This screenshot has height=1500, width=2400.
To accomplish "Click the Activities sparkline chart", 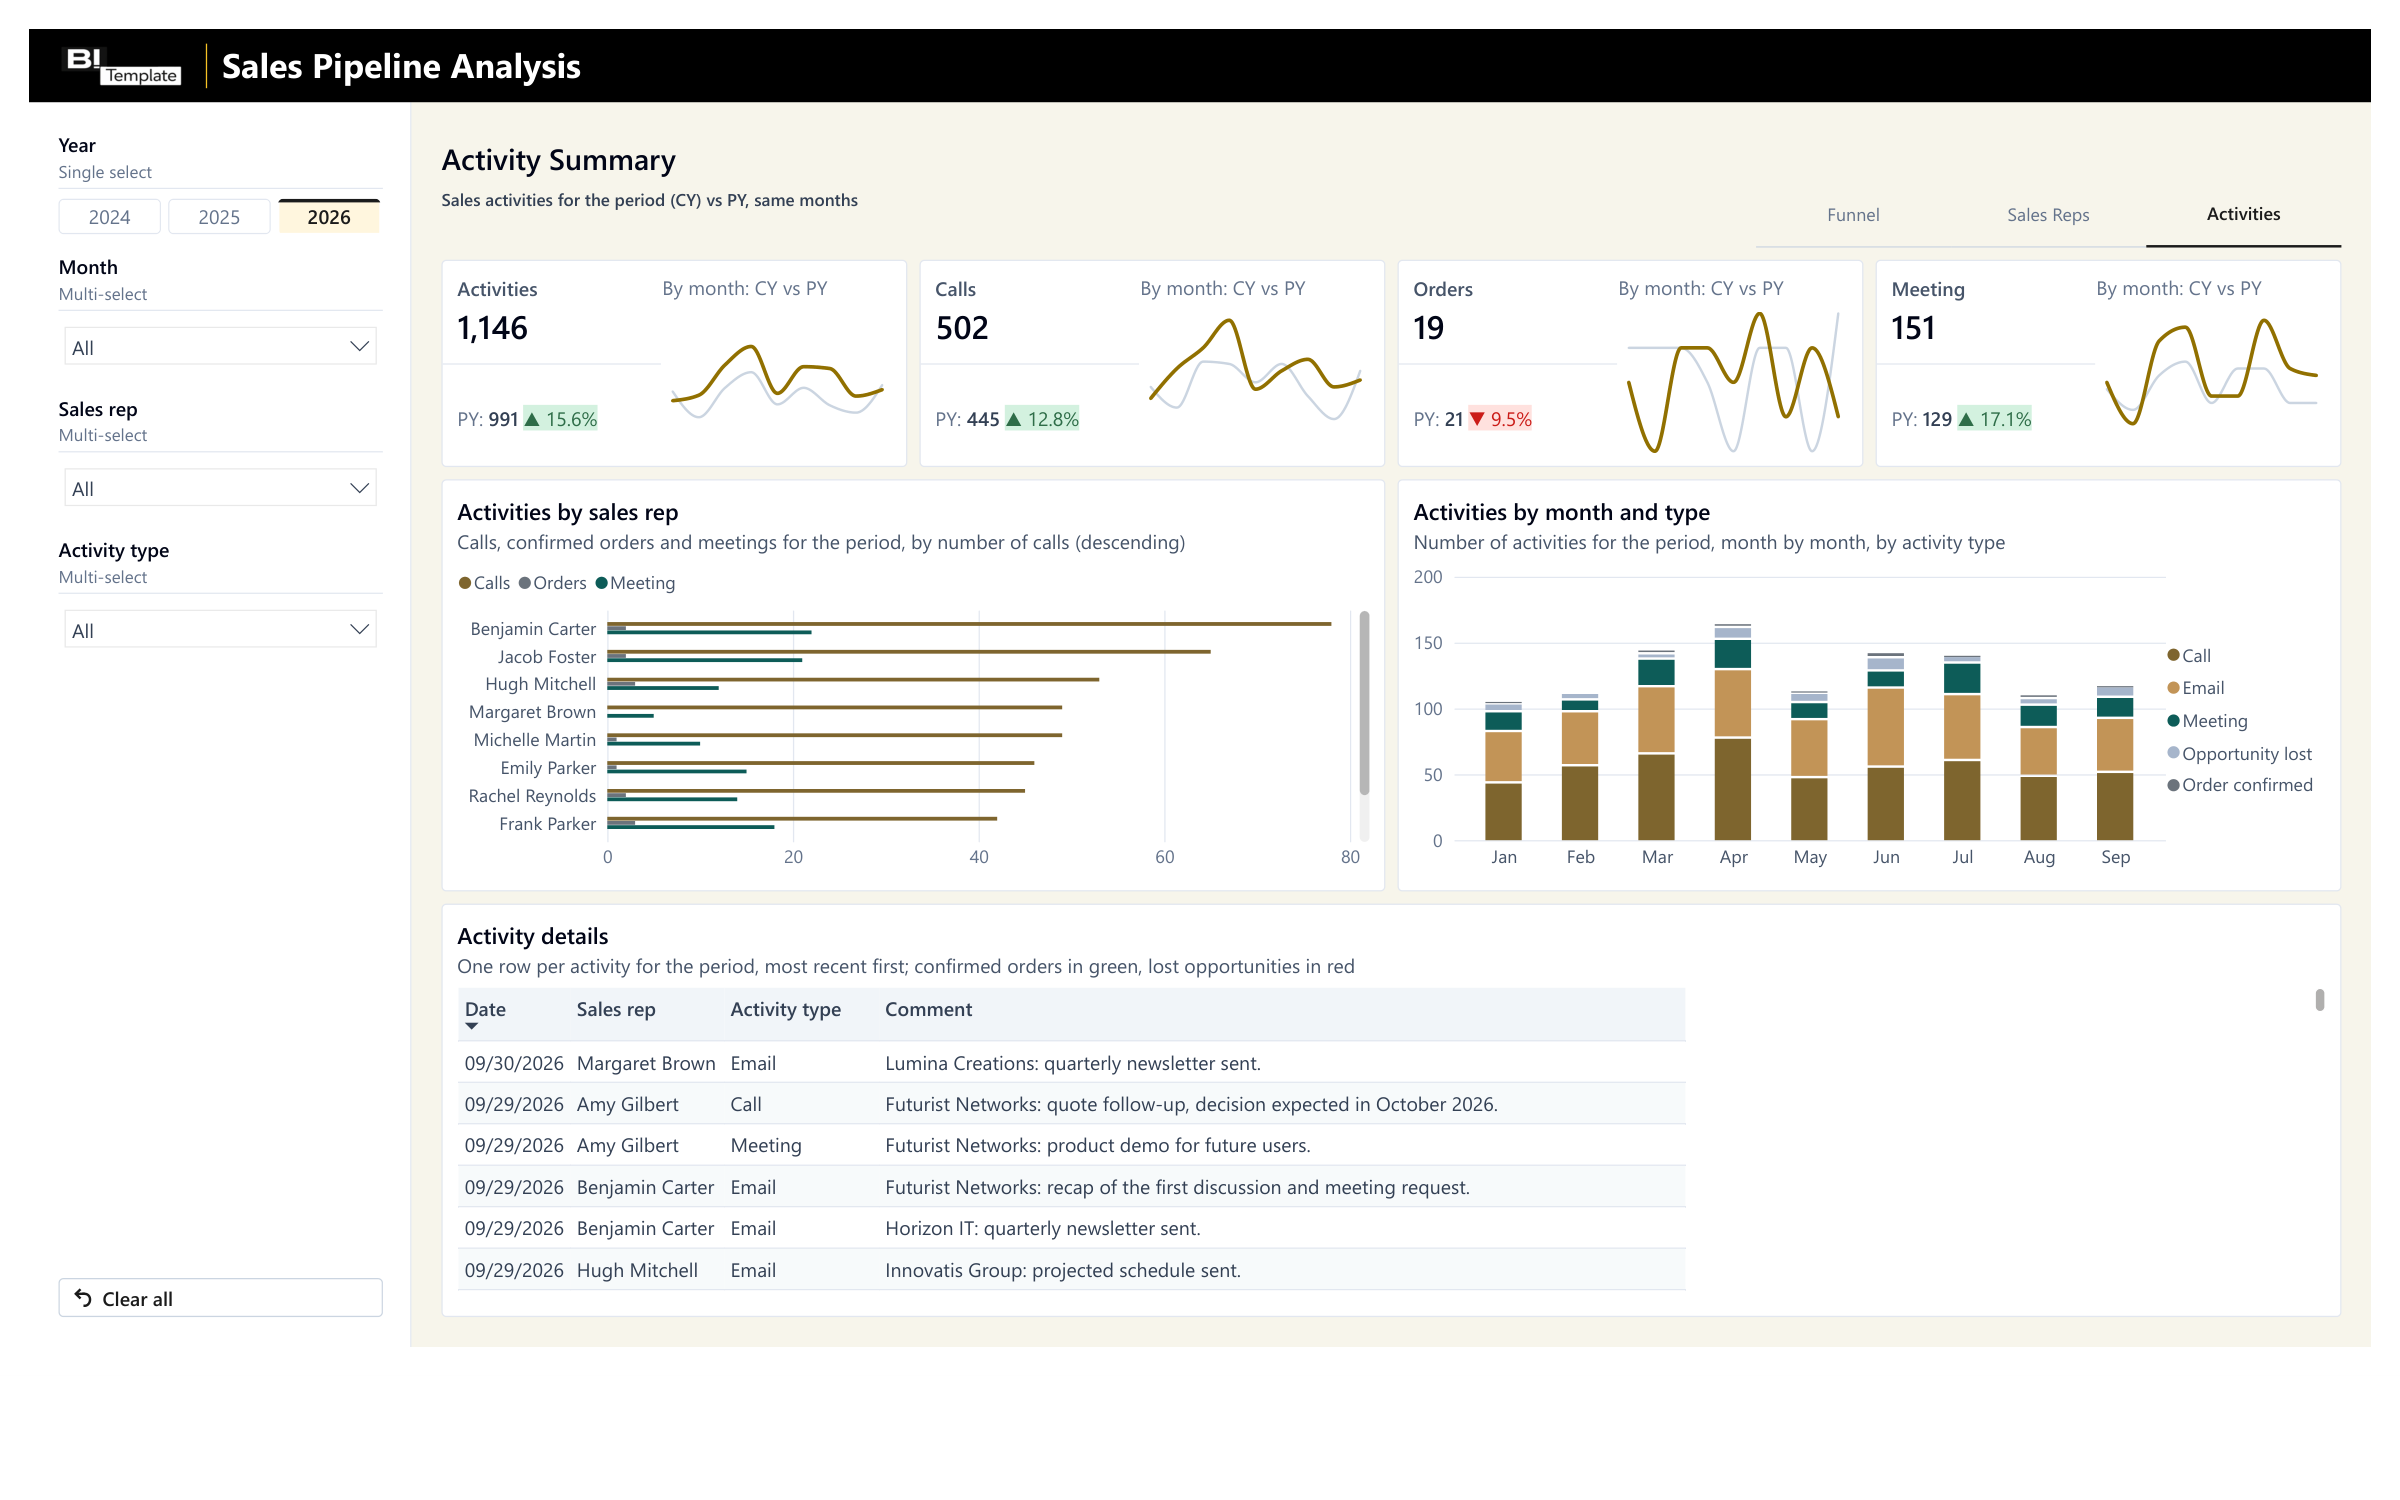I will click(x=777, y=384).
